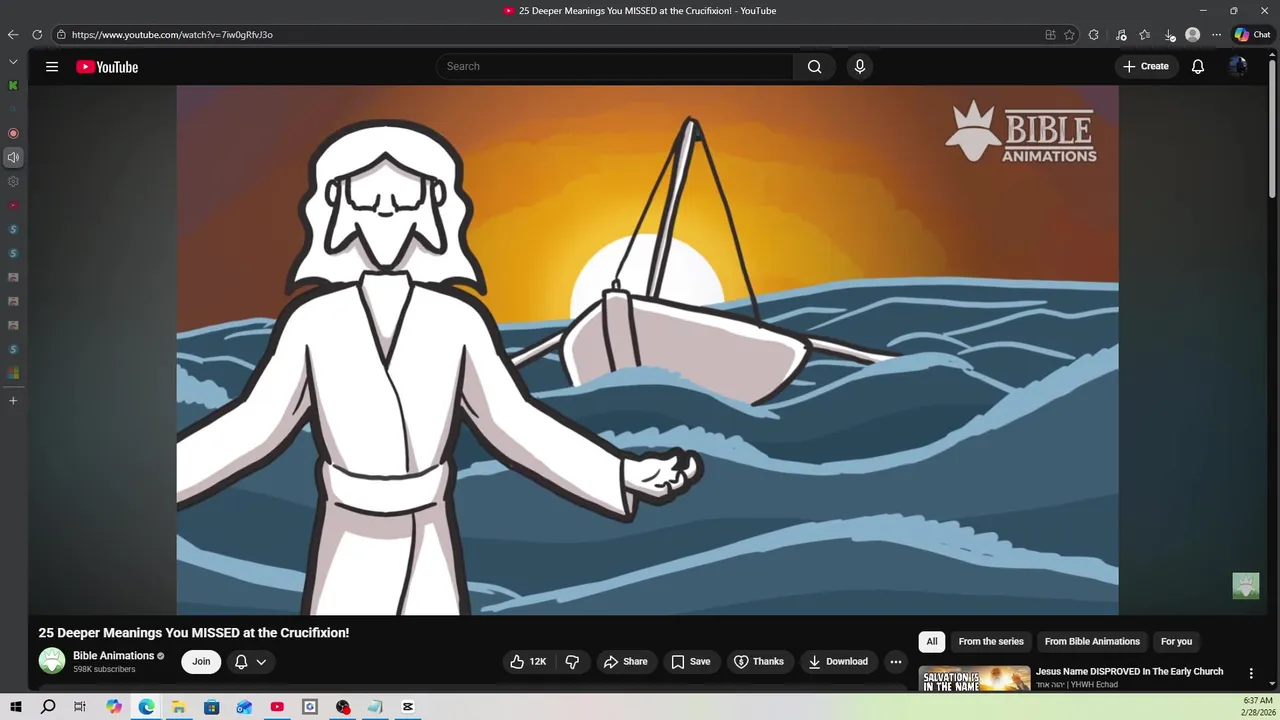Open the YouTube guide hamburger menu
This screenshot has width=1280, height=720.
tap(52, 67)
